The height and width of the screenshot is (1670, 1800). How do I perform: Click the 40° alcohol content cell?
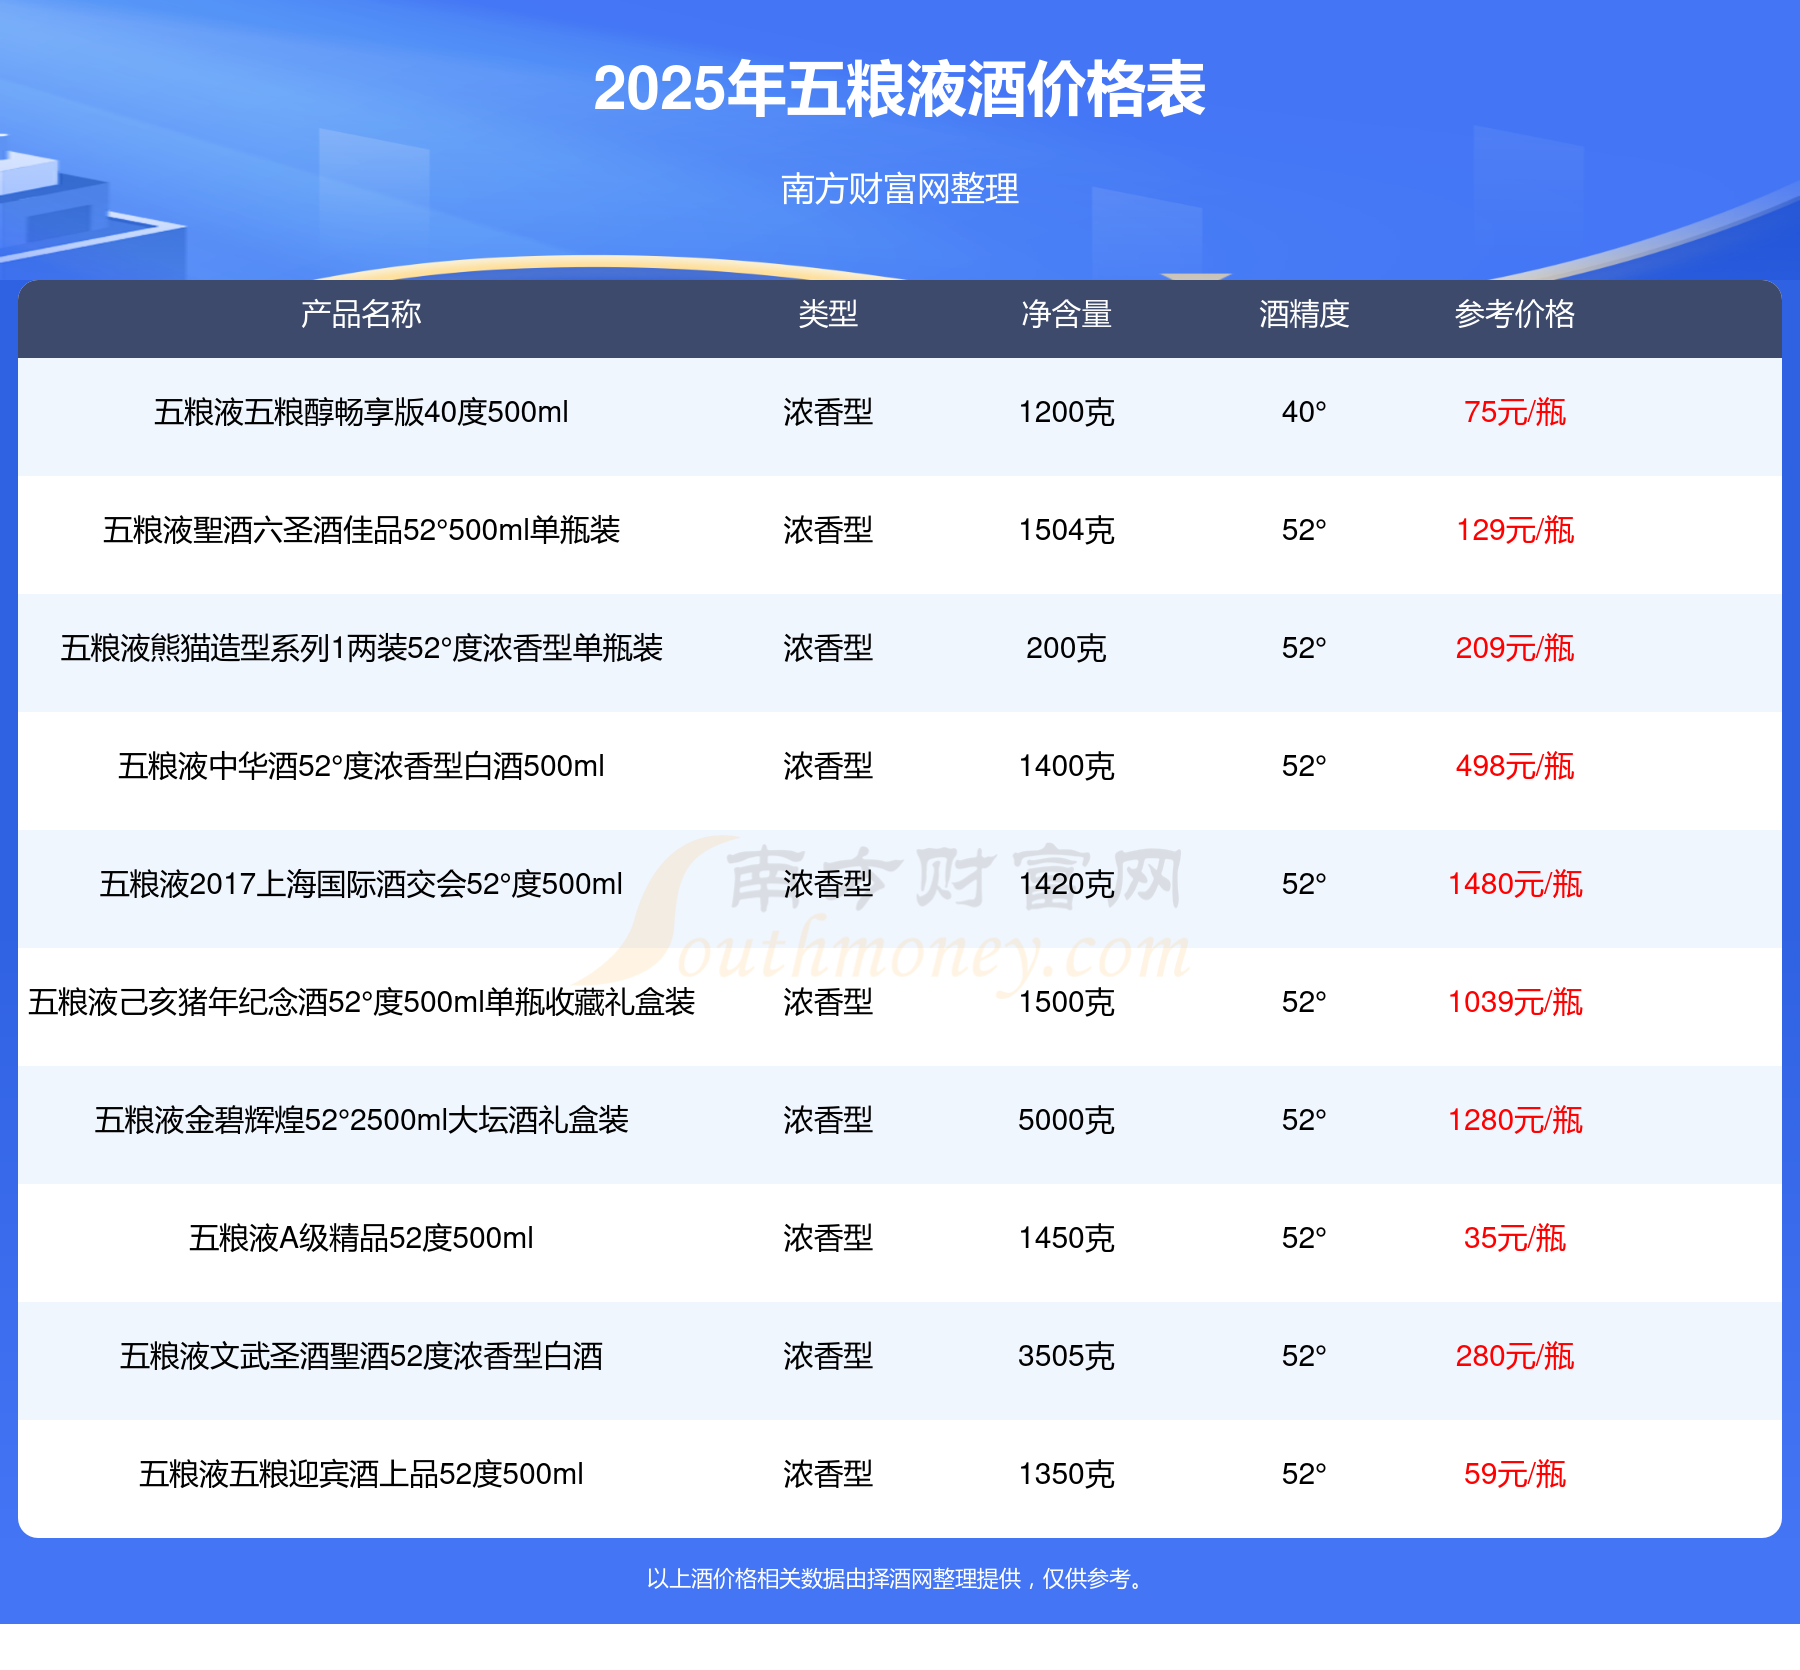tap(1304, 412)
